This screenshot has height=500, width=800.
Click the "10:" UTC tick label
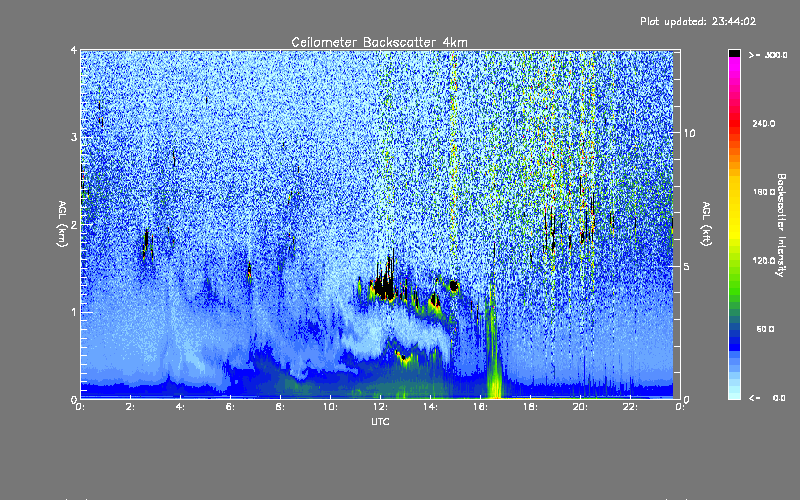point(330,407)
